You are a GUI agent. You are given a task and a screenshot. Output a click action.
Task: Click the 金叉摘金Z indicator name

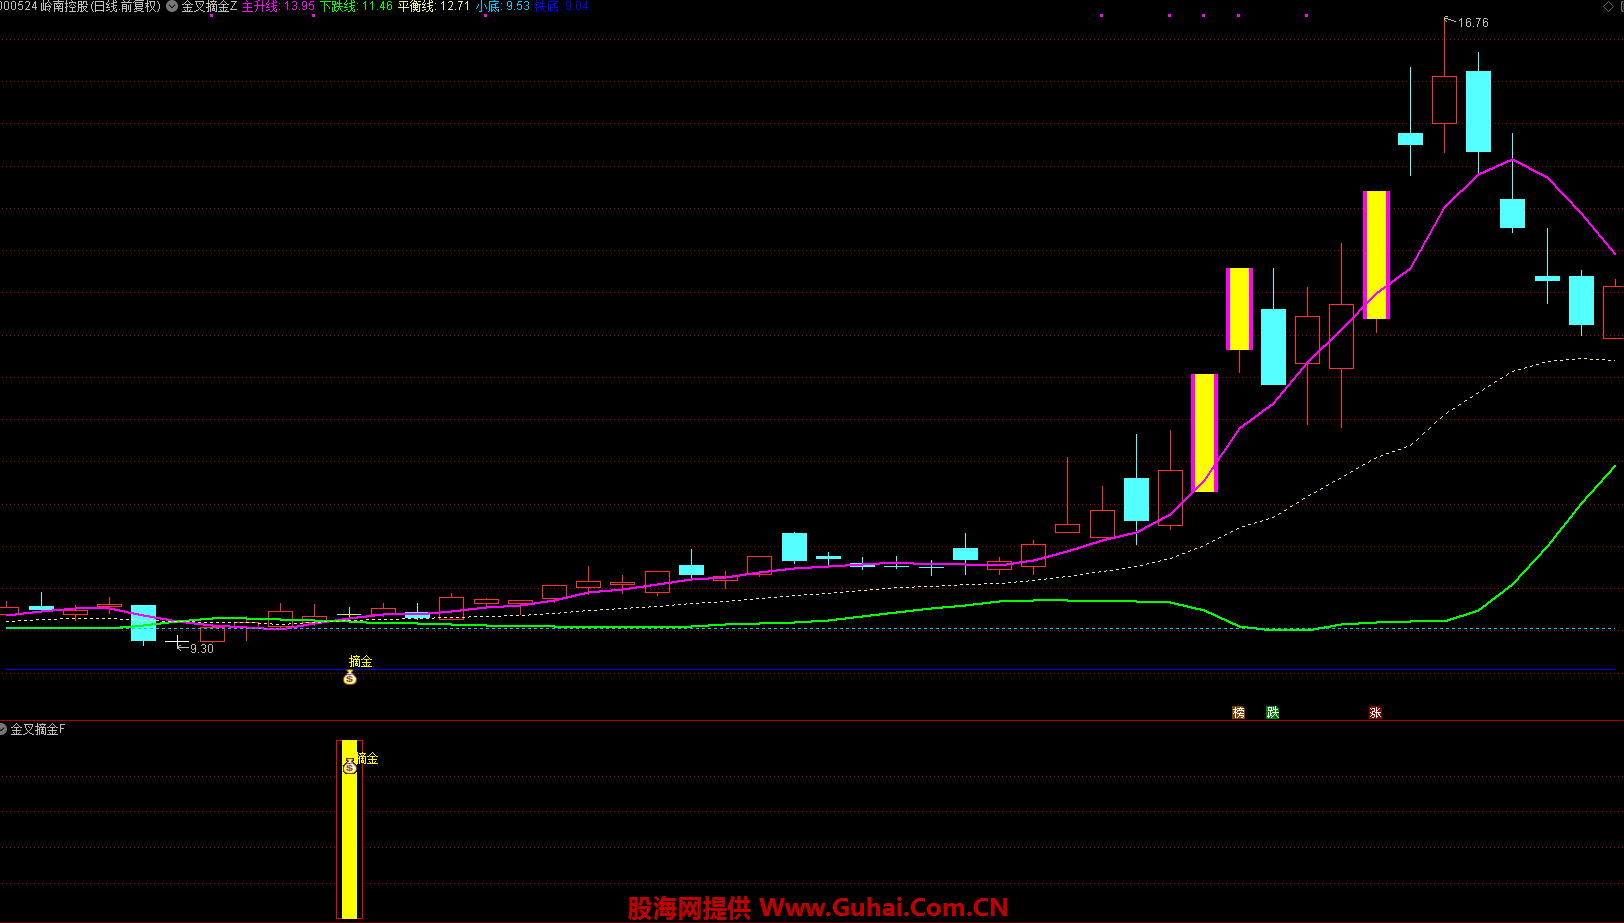[209, 6]
